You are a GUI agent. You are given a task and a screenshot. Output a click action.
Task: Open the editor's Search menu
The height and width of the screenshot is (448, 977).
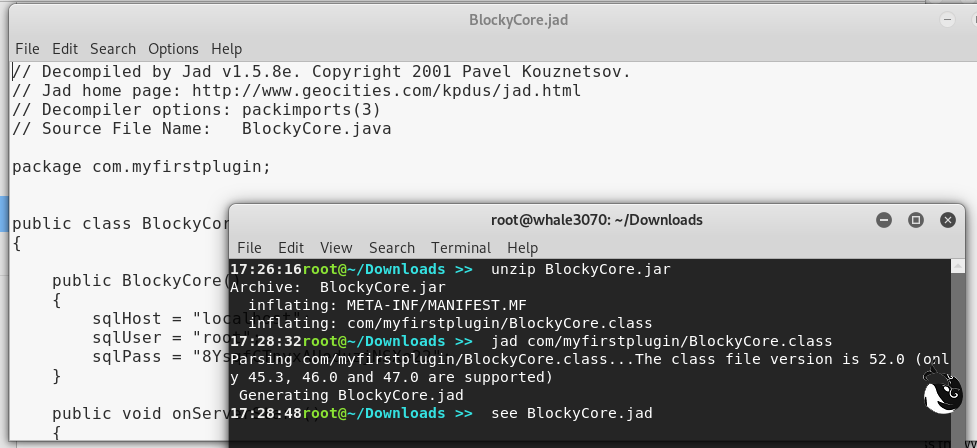113,49
